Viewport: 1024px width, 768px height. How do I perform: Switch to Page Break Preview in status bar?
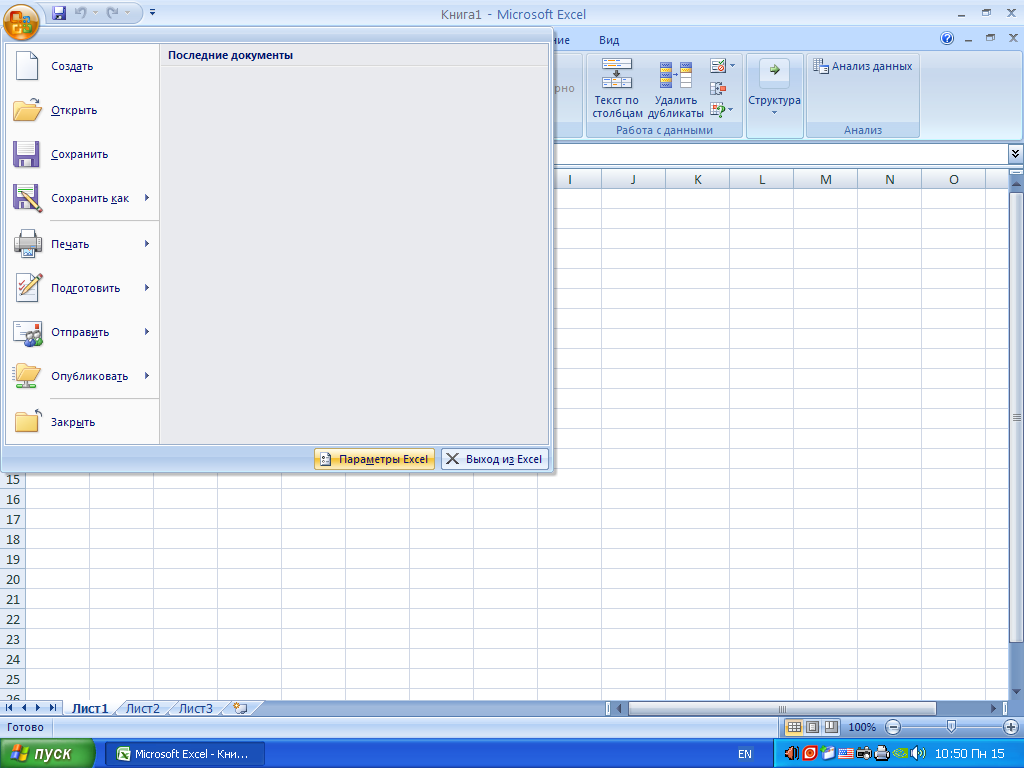point(831,727)
